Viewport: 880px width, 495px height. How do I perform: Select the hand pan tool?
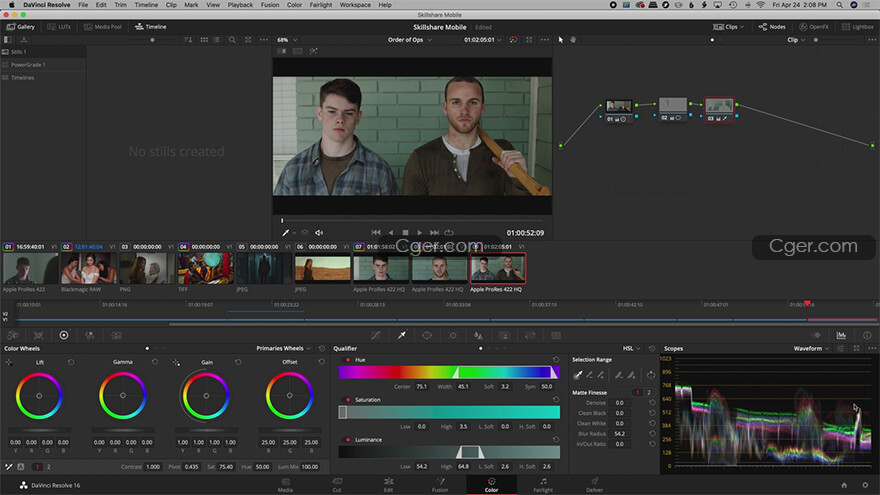click(x=573, y=40)
